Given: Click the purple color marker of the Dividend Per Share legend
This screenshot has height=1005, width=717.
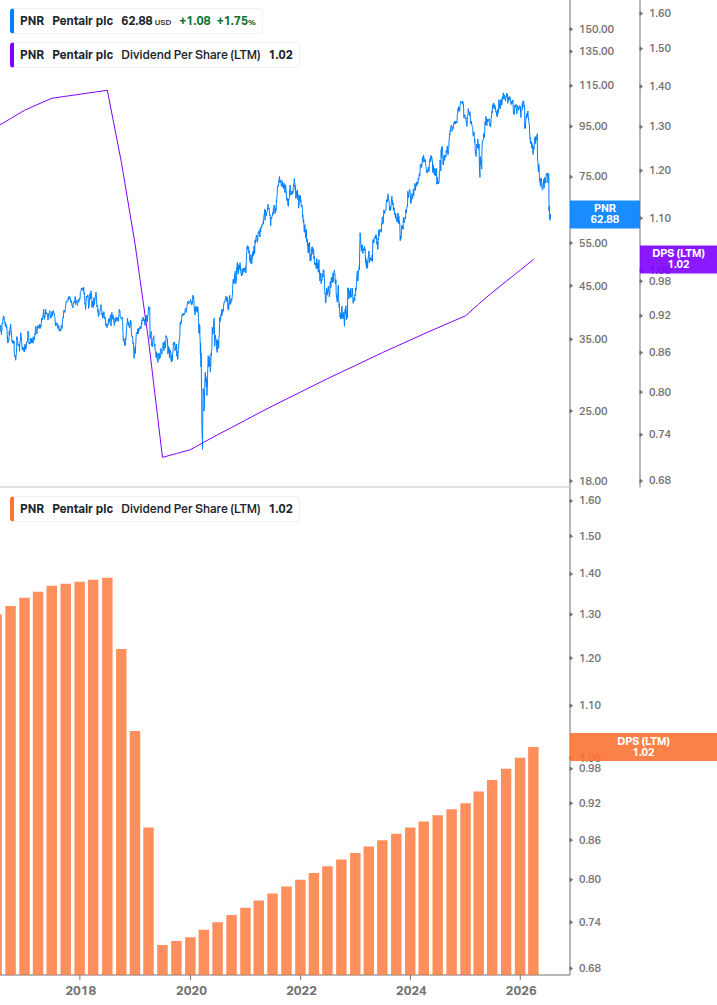Looking at the screenshot, I should point(12,55).
